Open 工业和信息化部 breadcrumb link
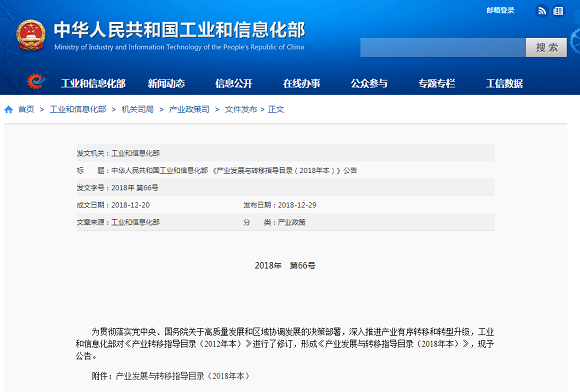Image resolution: width=580 pixels, height=392 pixels. [78, 109]
